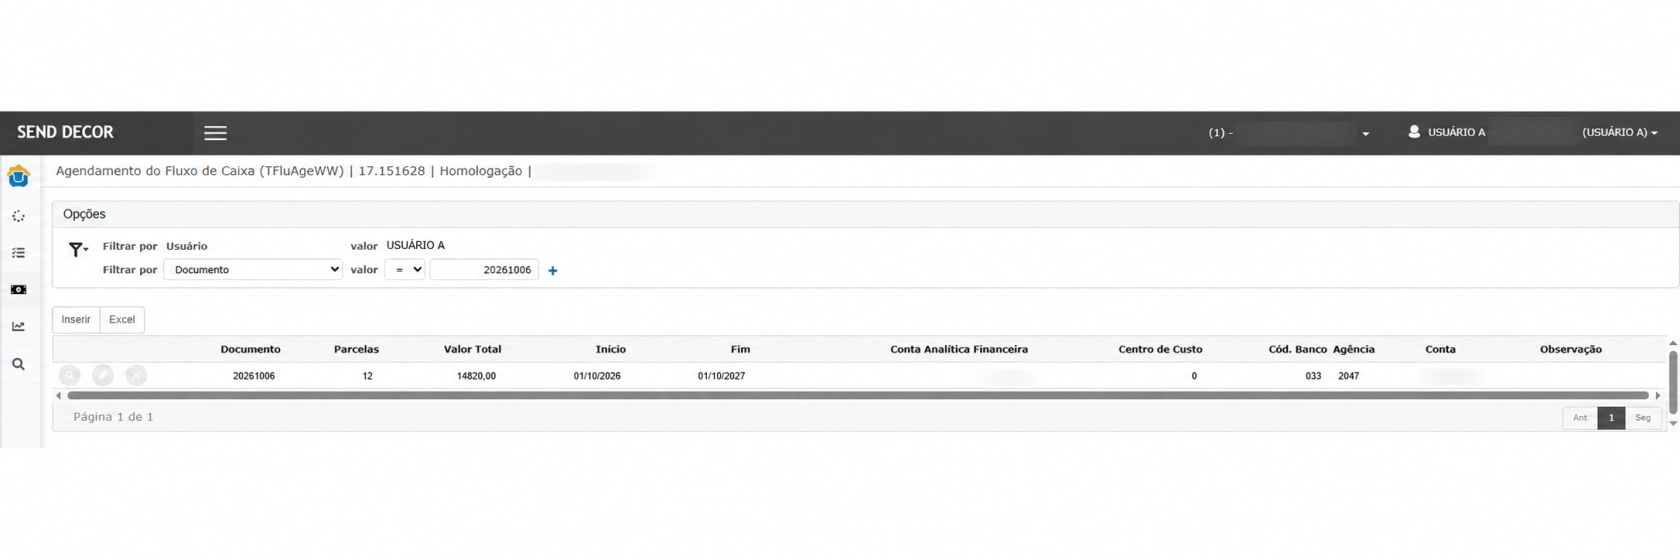Click the Página 1 de 1 label
The image size is (1680, 560).
[x=113, y=417]
